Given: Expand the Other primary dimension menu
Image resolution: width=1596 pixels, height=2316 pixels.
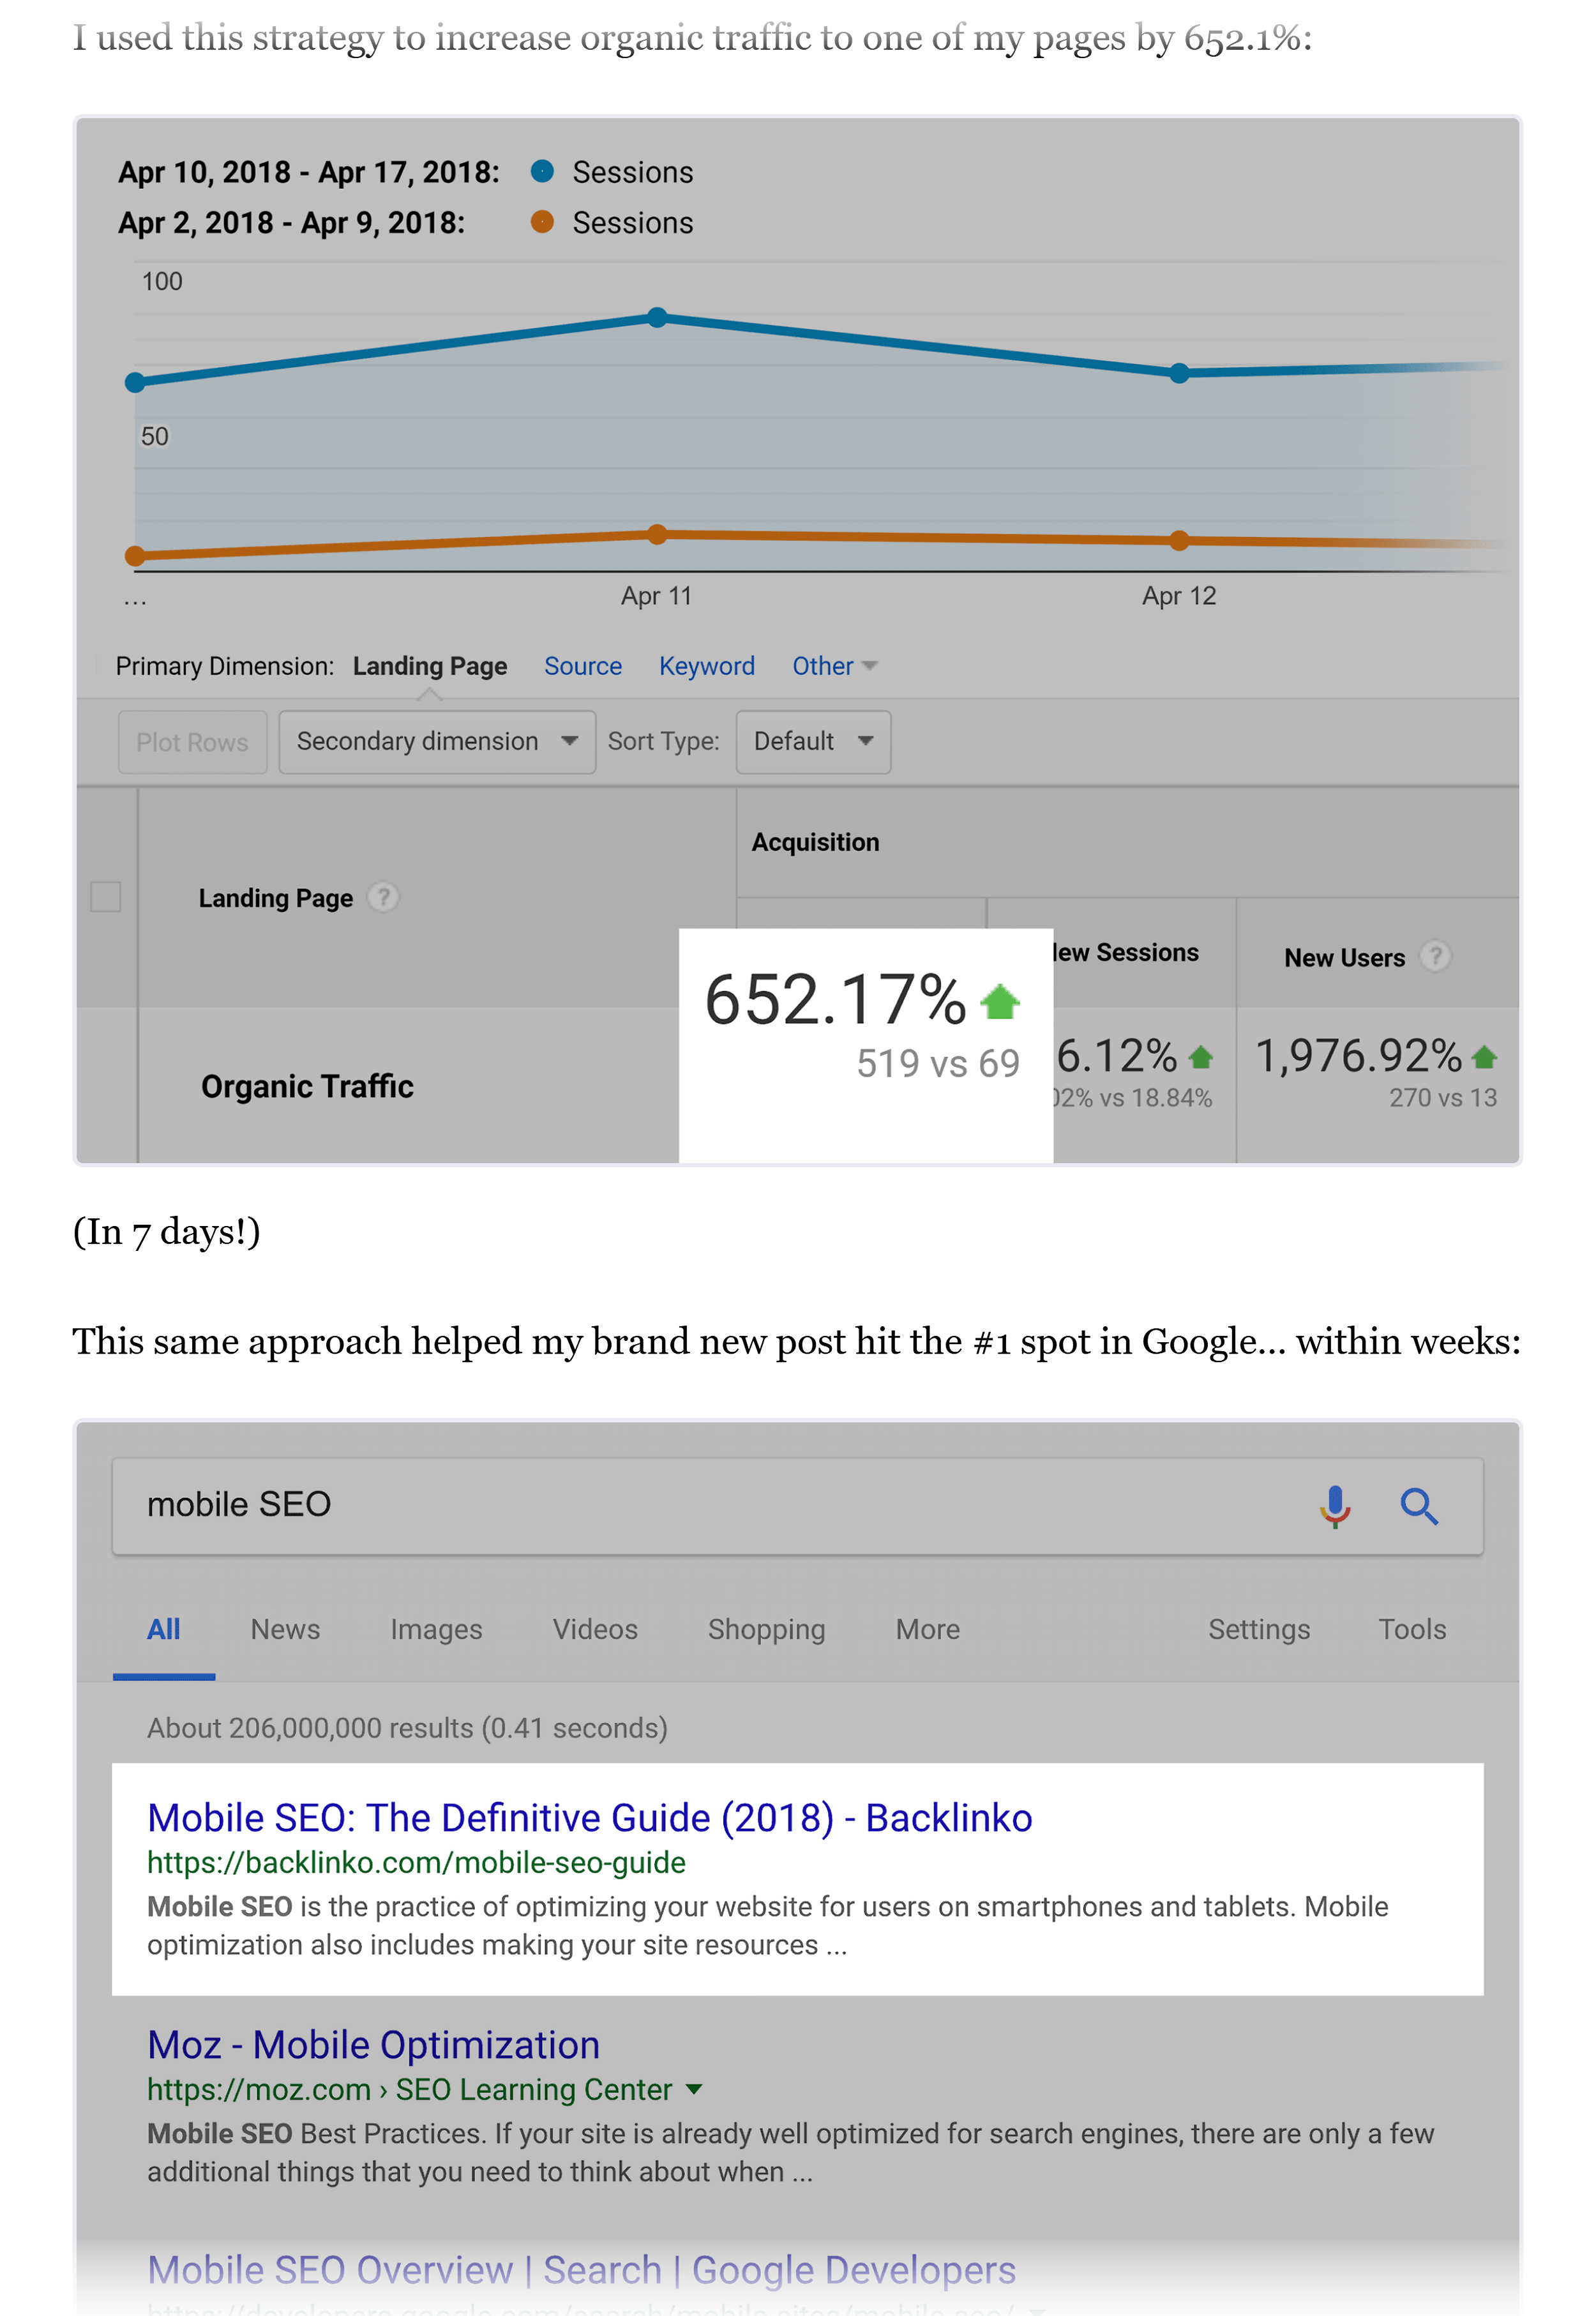Looking at the screenshot, I should coord(834,666).
